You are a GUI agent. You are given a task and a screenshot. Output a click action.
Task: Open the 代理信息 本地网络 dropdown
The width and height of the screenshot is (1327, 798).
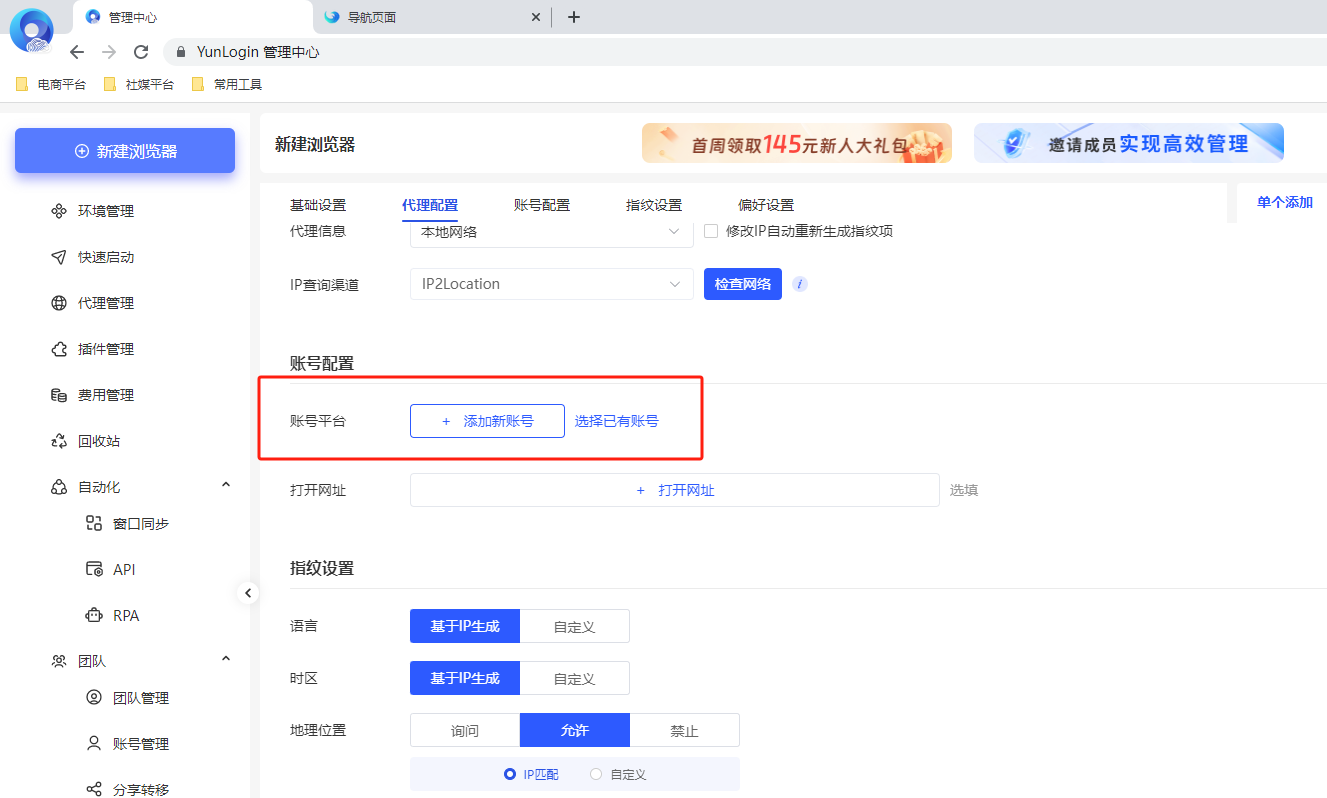coord(551,231)
